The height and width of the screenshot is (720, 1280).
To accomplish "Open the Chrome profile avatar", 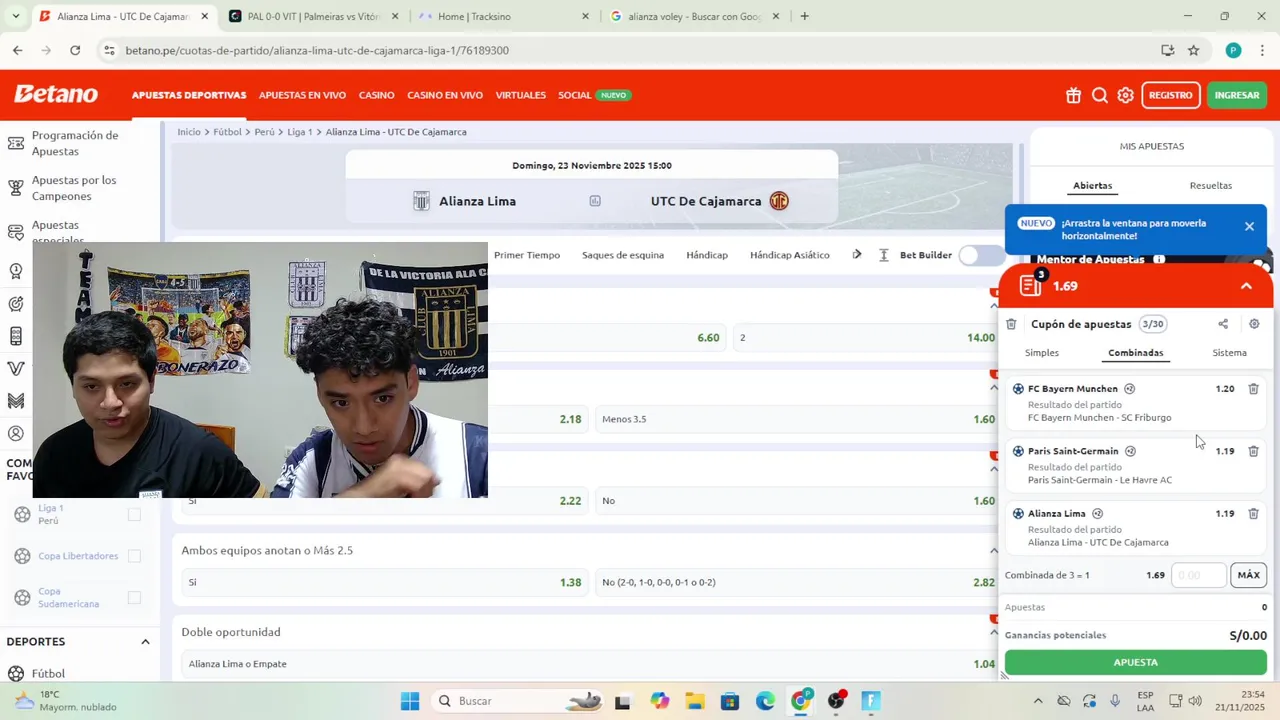I will pyautogui.click(x=1233, y=50).
